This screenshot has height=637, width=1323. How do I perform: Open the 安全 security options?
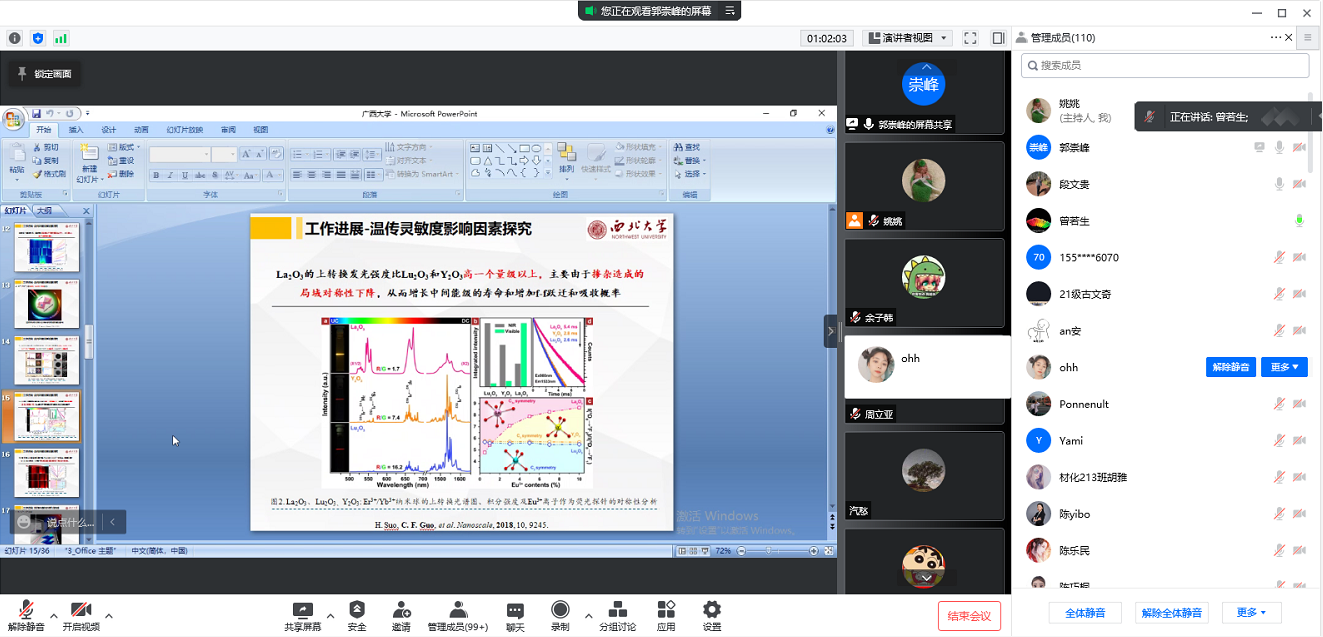point(357,615)
